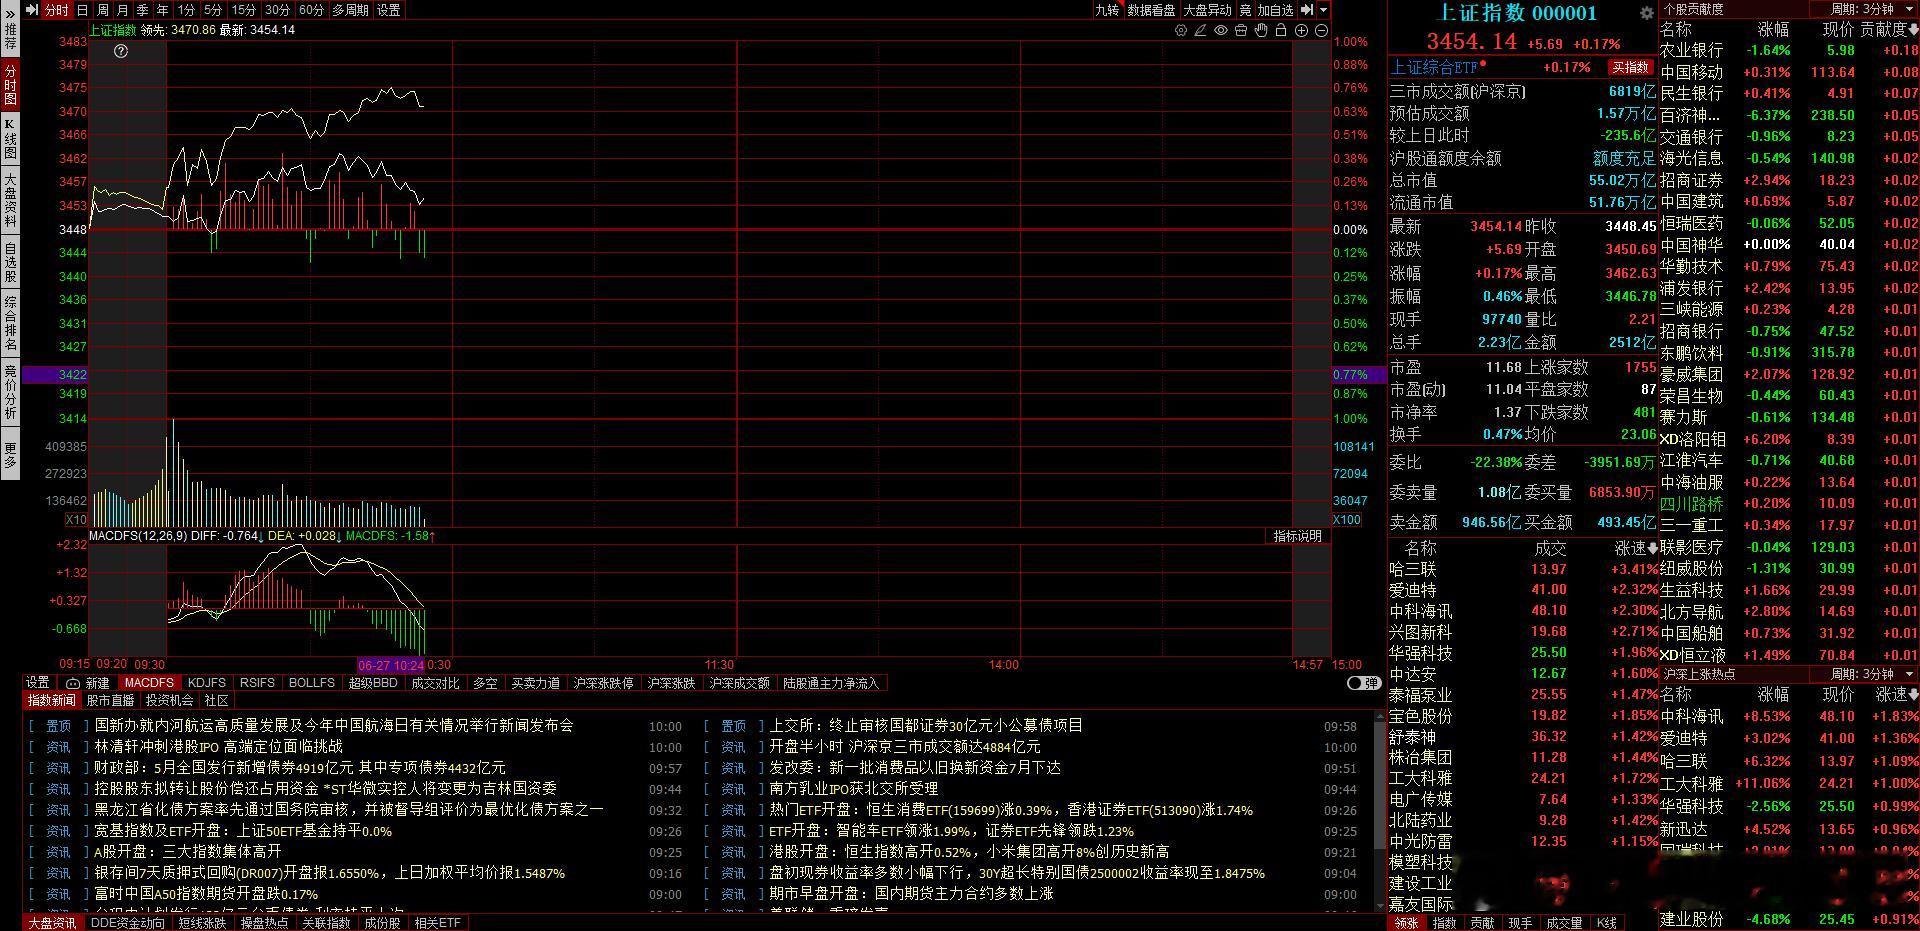This screenshot has height=931, width=1920.
Task: Select DDE资金动向 bottom tab
Action: tap(127, 923)
